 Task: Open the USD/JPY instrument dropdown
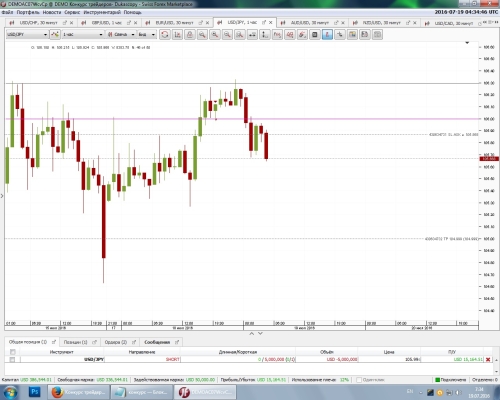pos(27,34)
